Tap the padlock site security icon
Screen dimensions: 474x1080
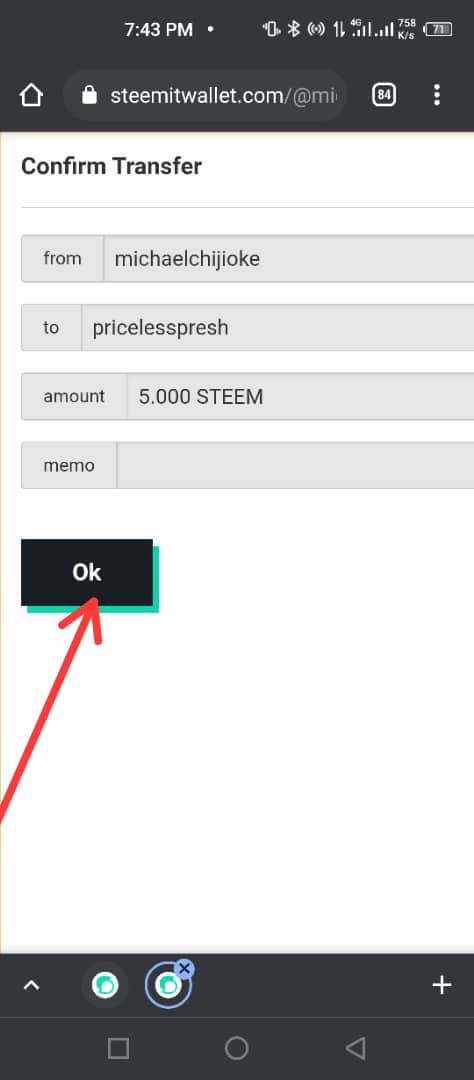[x=90, y=95]
